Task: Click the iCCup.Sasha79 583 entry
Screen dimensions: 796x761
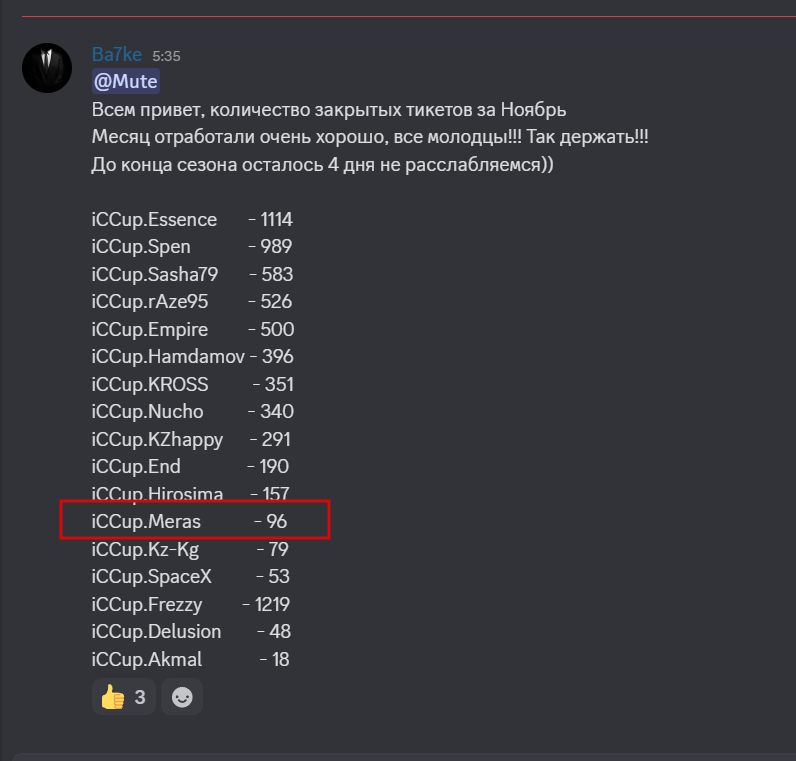Action: point(191,274)
